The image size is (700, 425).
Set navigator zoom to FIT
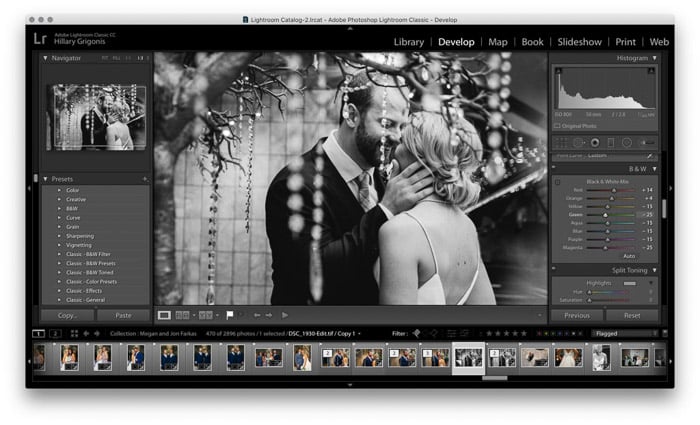pyautogui.click(x=104, y=58)
